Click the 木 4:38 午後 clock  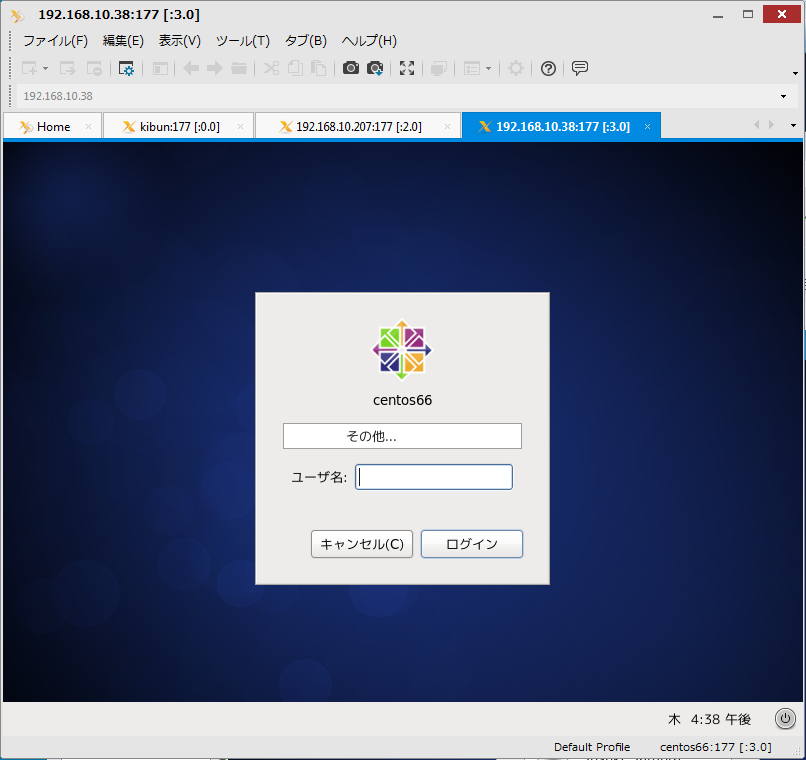pos(709,719)
